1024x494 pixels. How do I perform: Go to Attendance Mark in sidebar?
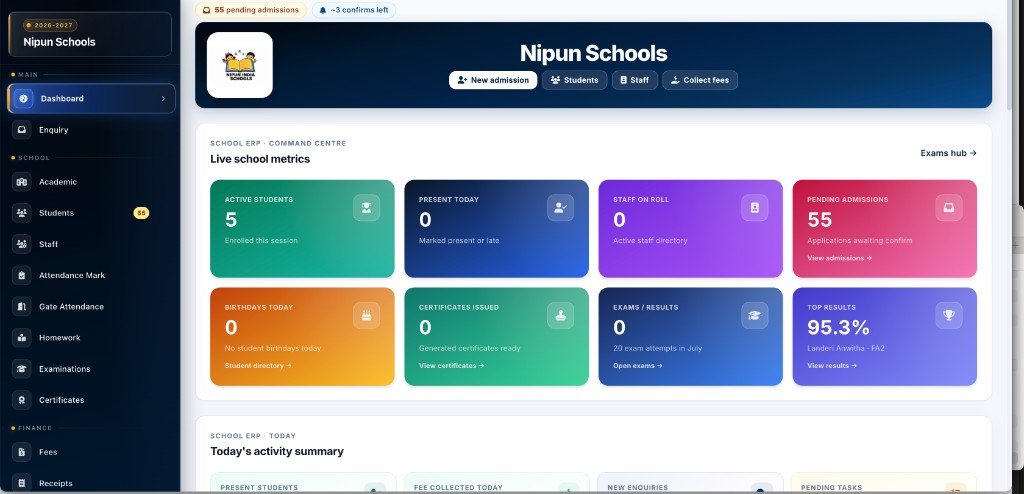coord(91,276)
